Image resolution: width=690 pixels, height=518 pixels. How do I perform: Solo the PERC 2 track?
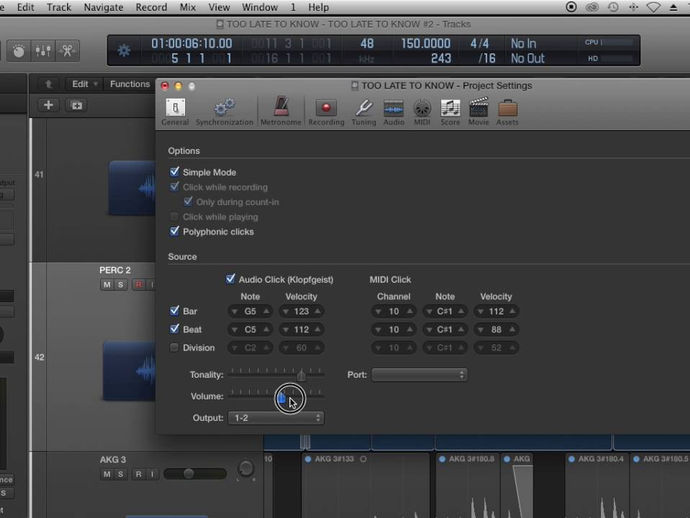click(121, 285)
